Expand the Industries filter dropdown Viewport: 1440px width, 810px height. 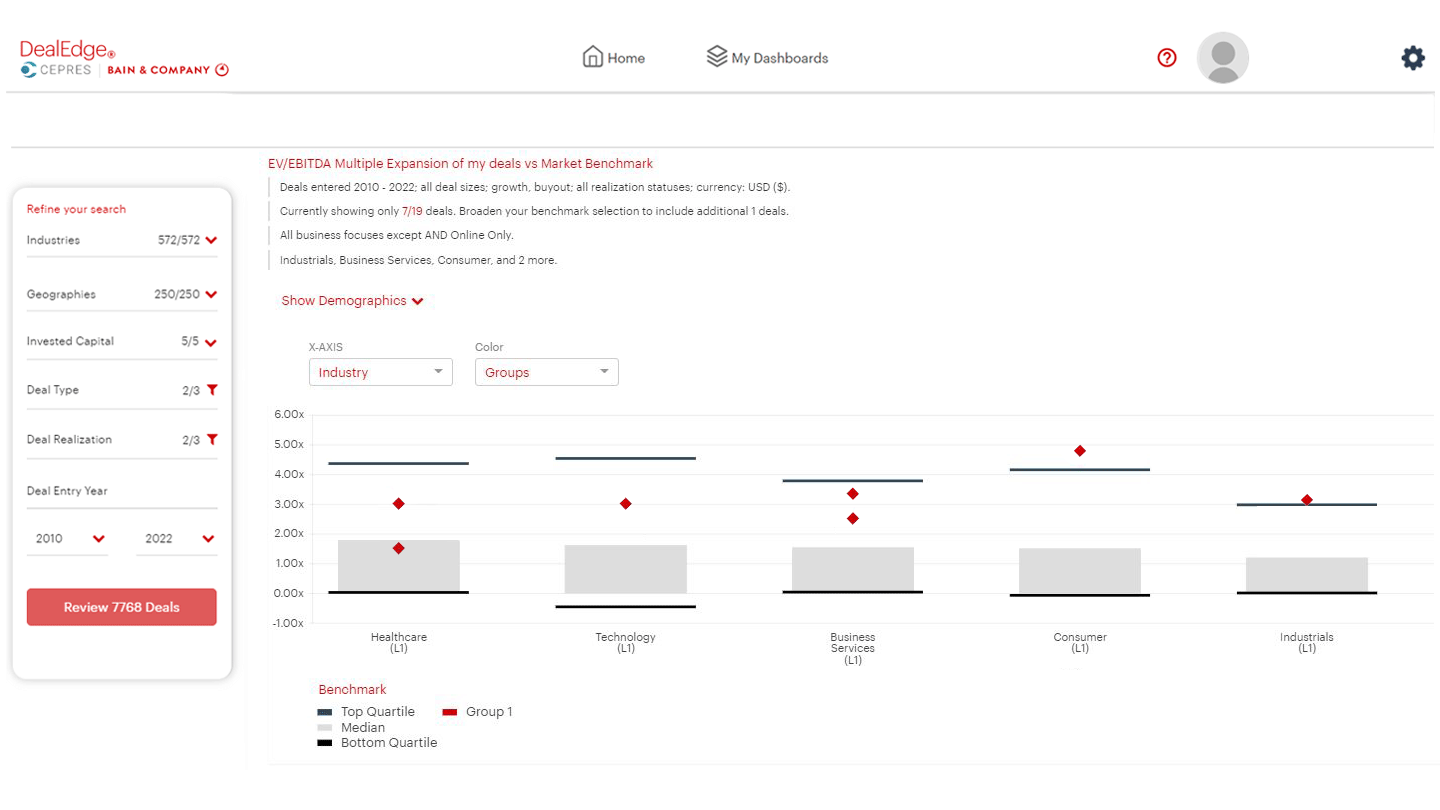[209, 239]
